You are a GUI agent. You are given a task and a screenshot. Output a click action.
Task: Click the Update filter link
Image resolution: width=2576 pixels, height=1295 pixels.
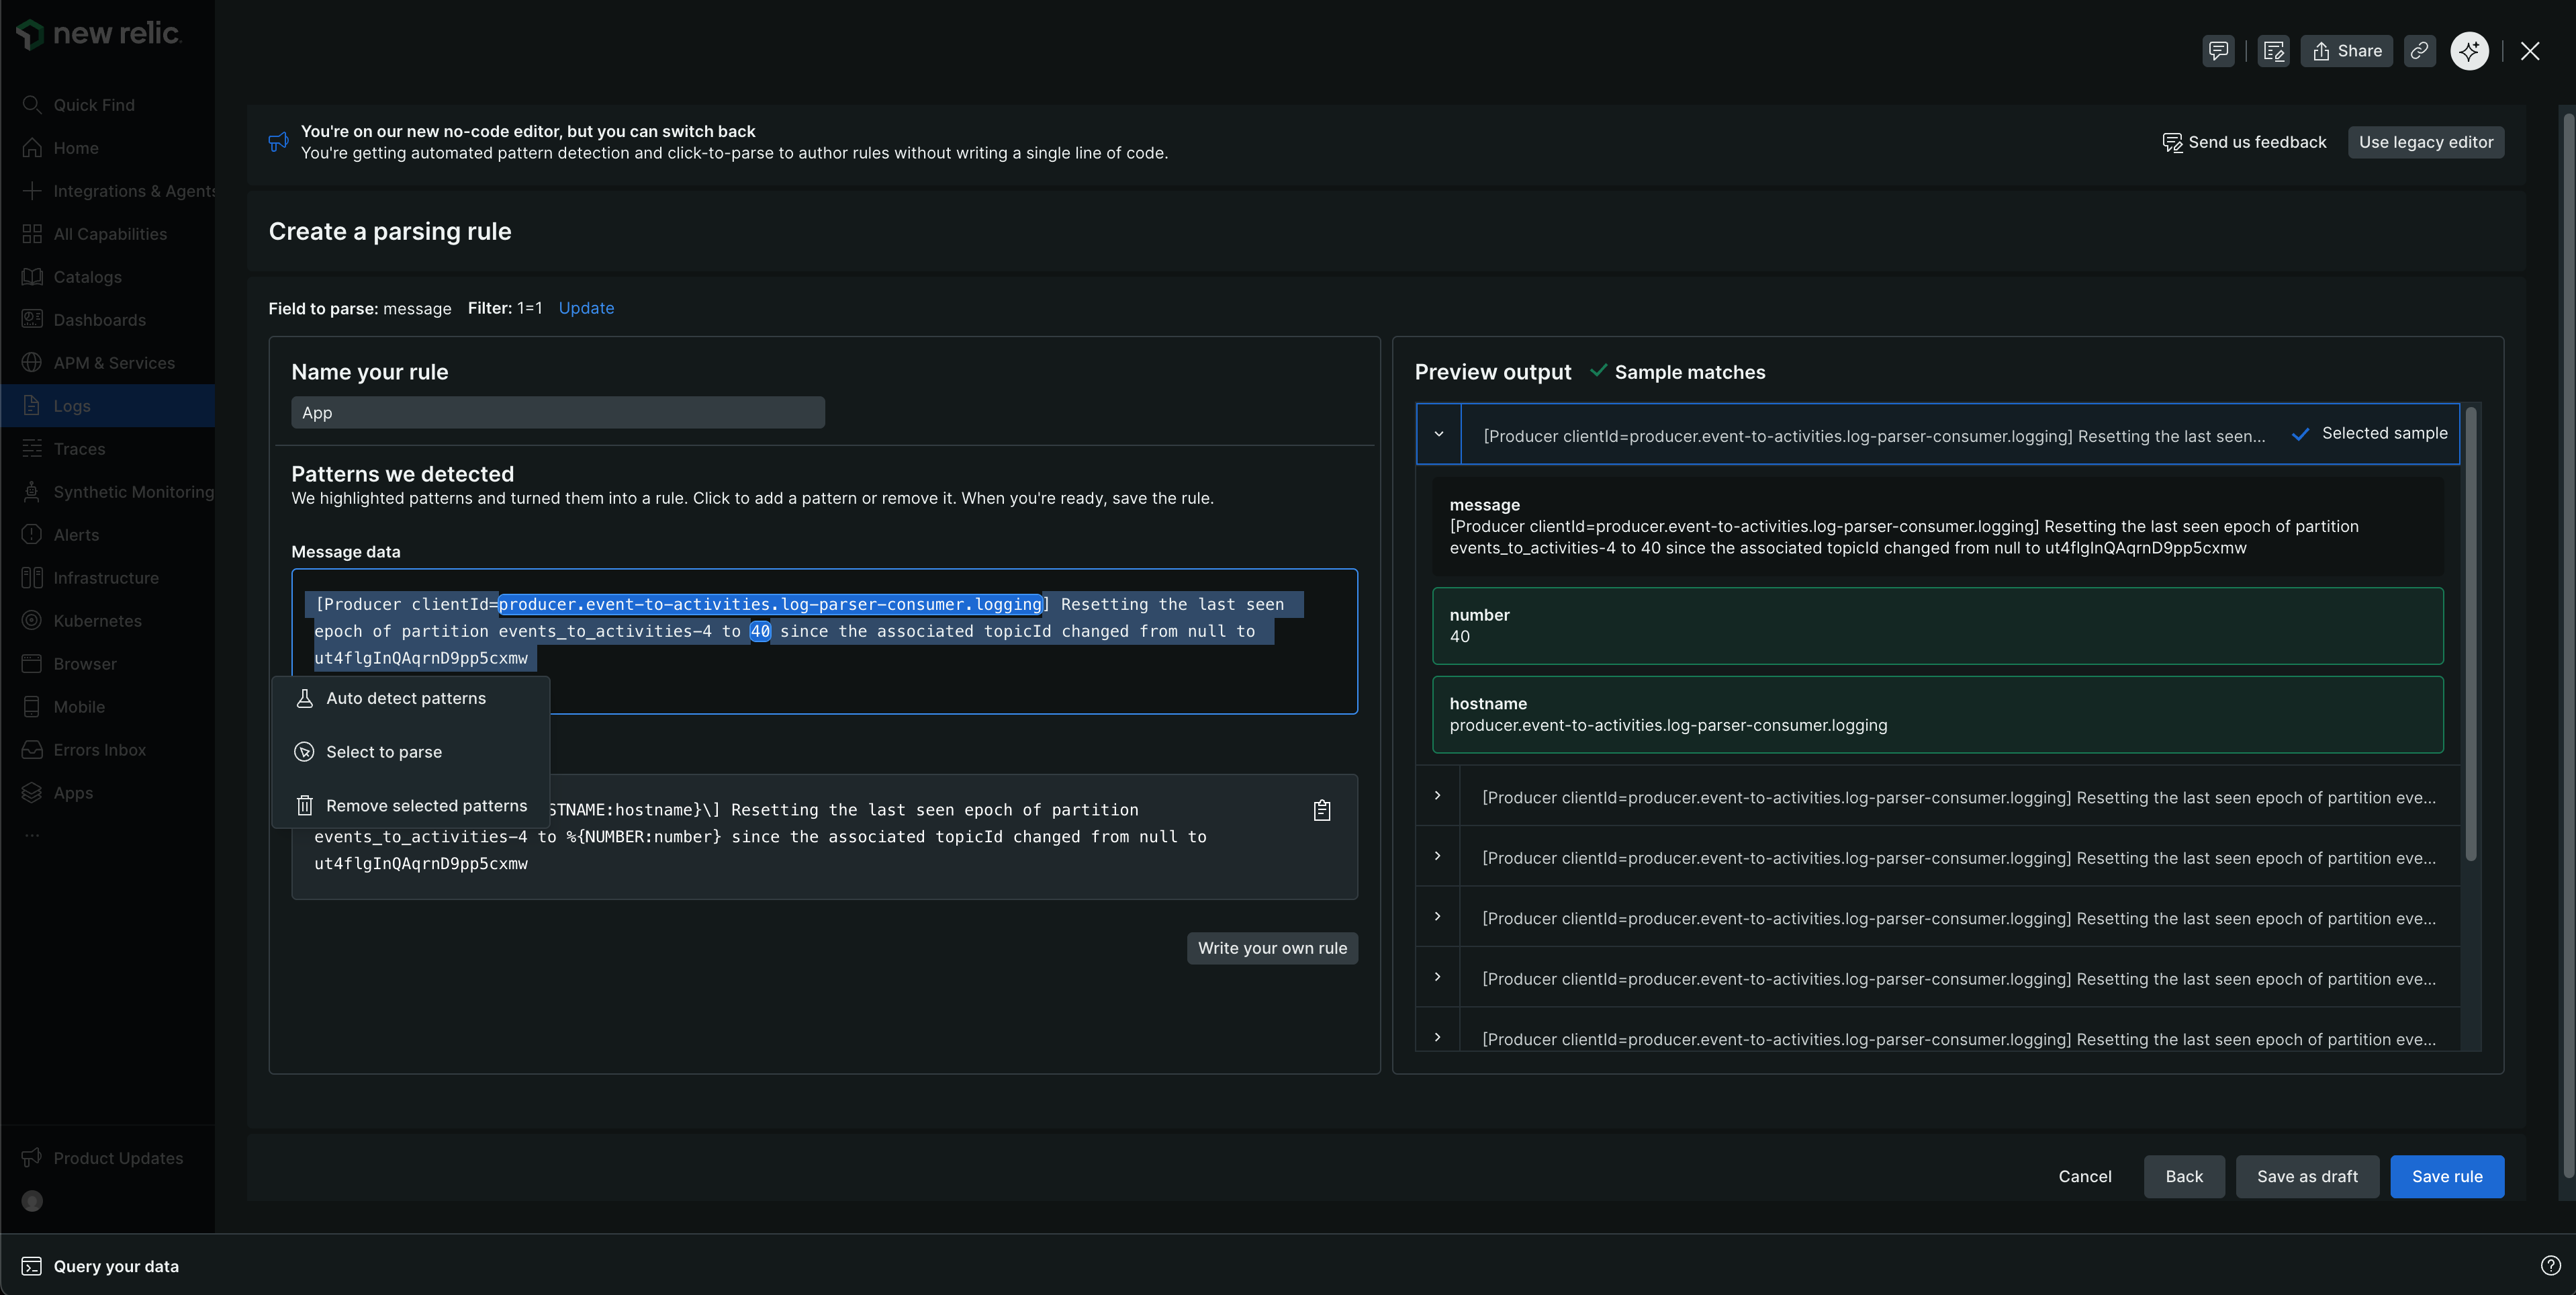586,308
